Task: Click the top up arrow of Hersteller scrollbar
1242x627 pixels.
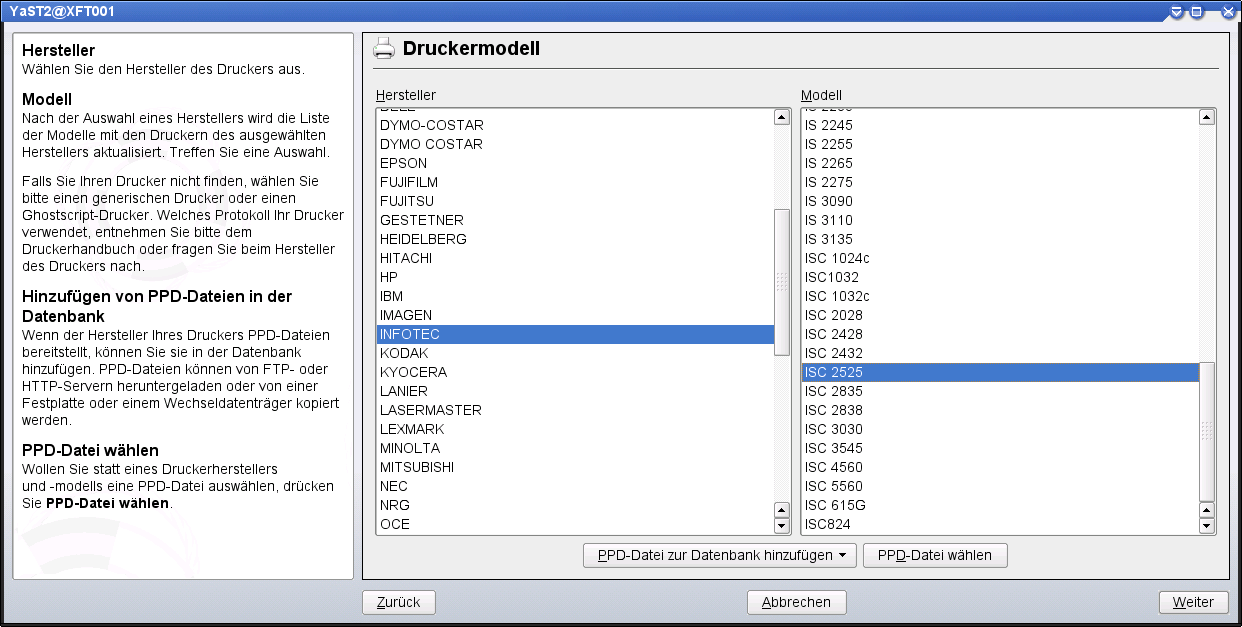Action: (782, 117)
